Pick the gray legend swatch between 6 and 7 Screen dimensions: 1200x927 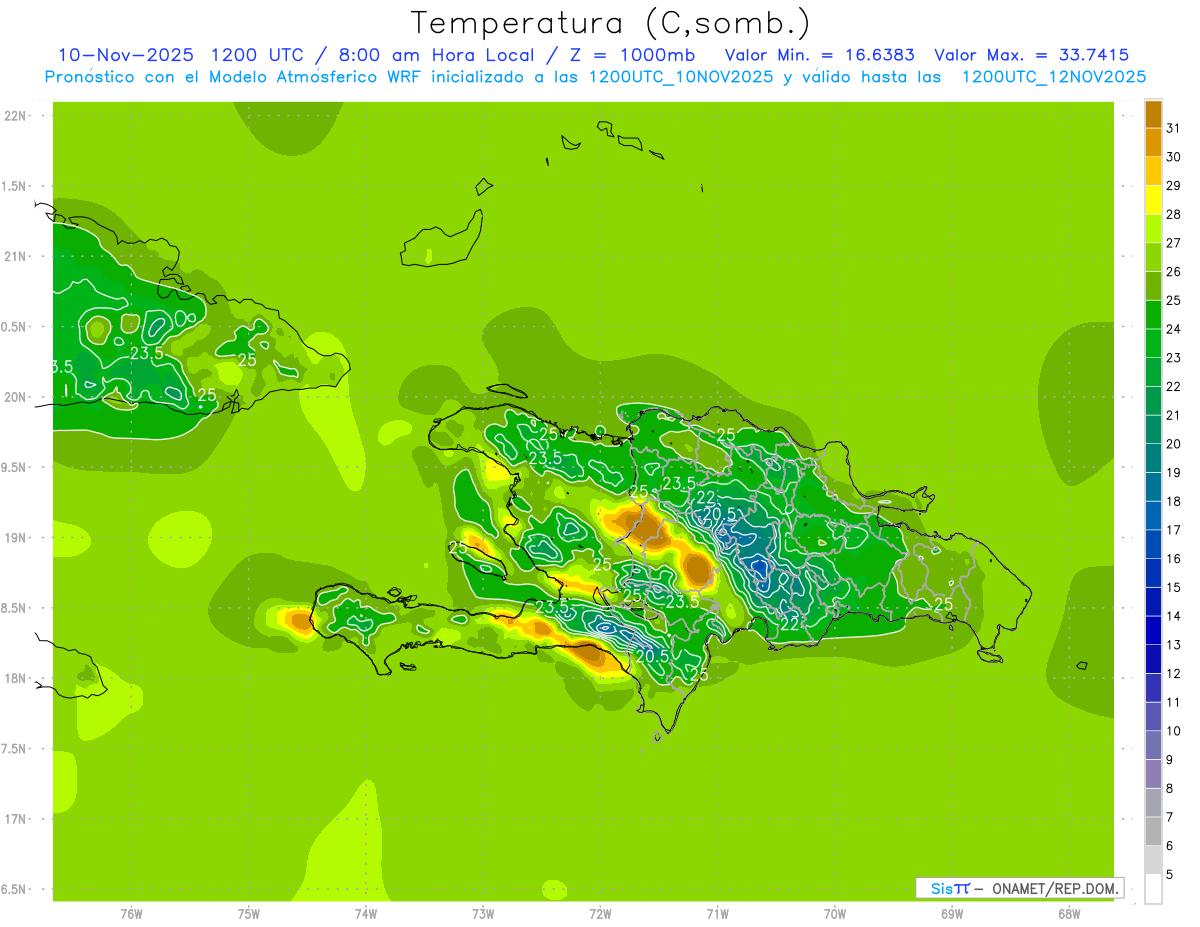click(x=1153, y=831)
